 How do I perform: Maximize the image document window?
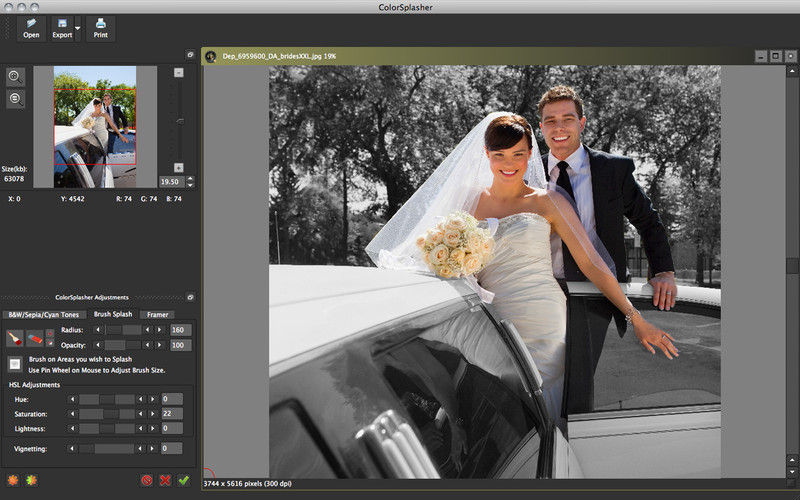[776, 56]
